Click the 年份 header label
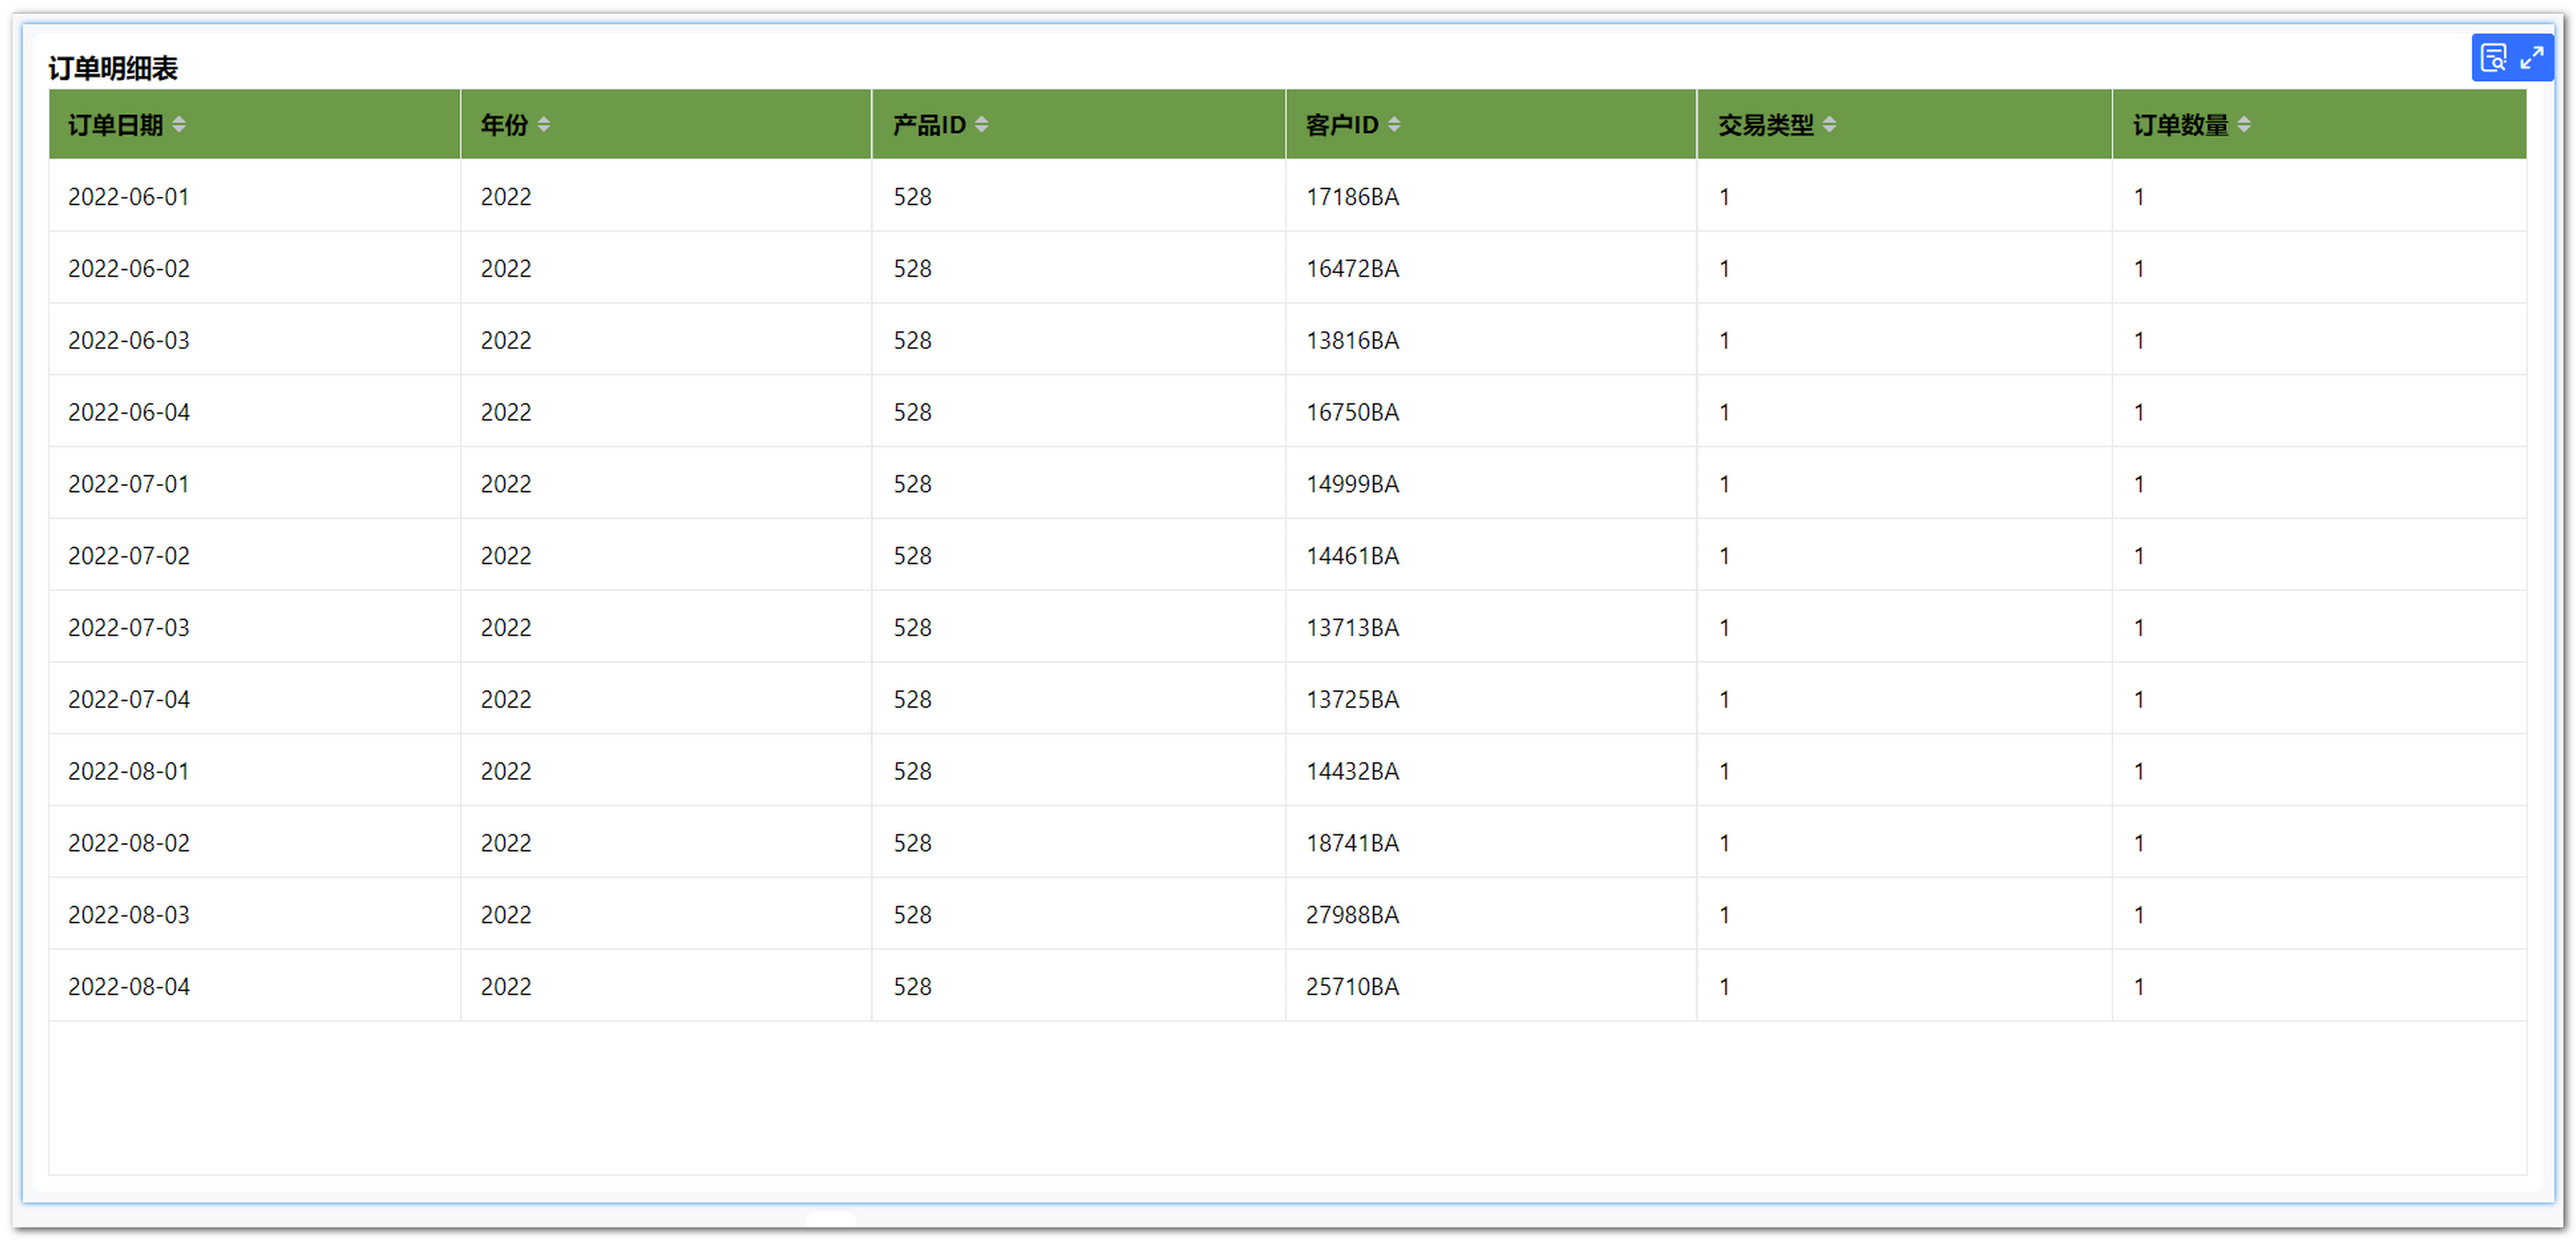 click(504, 125)
